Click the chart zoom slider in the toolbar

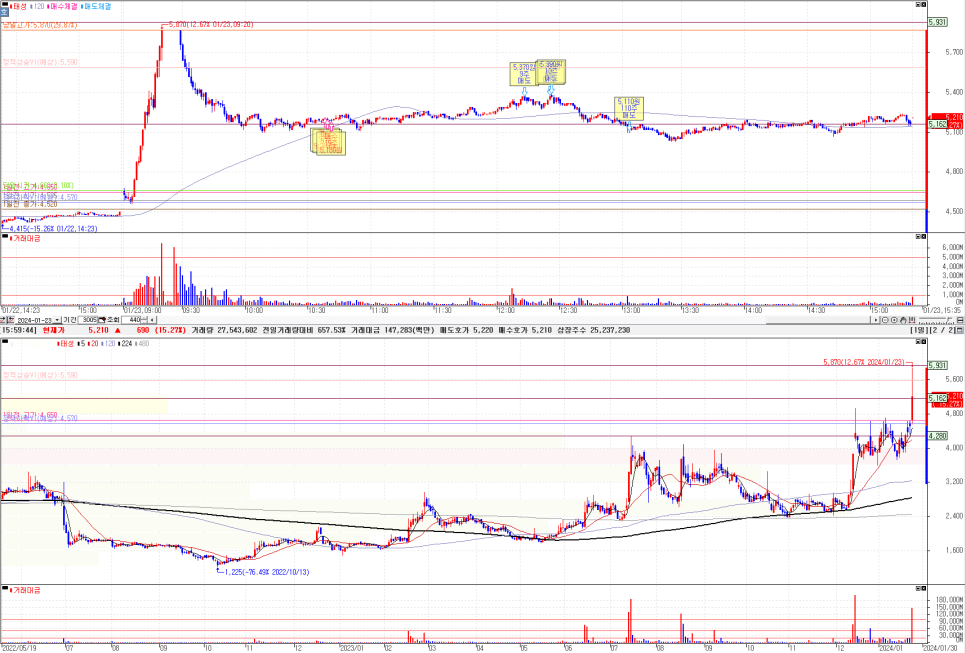point(936,320)
